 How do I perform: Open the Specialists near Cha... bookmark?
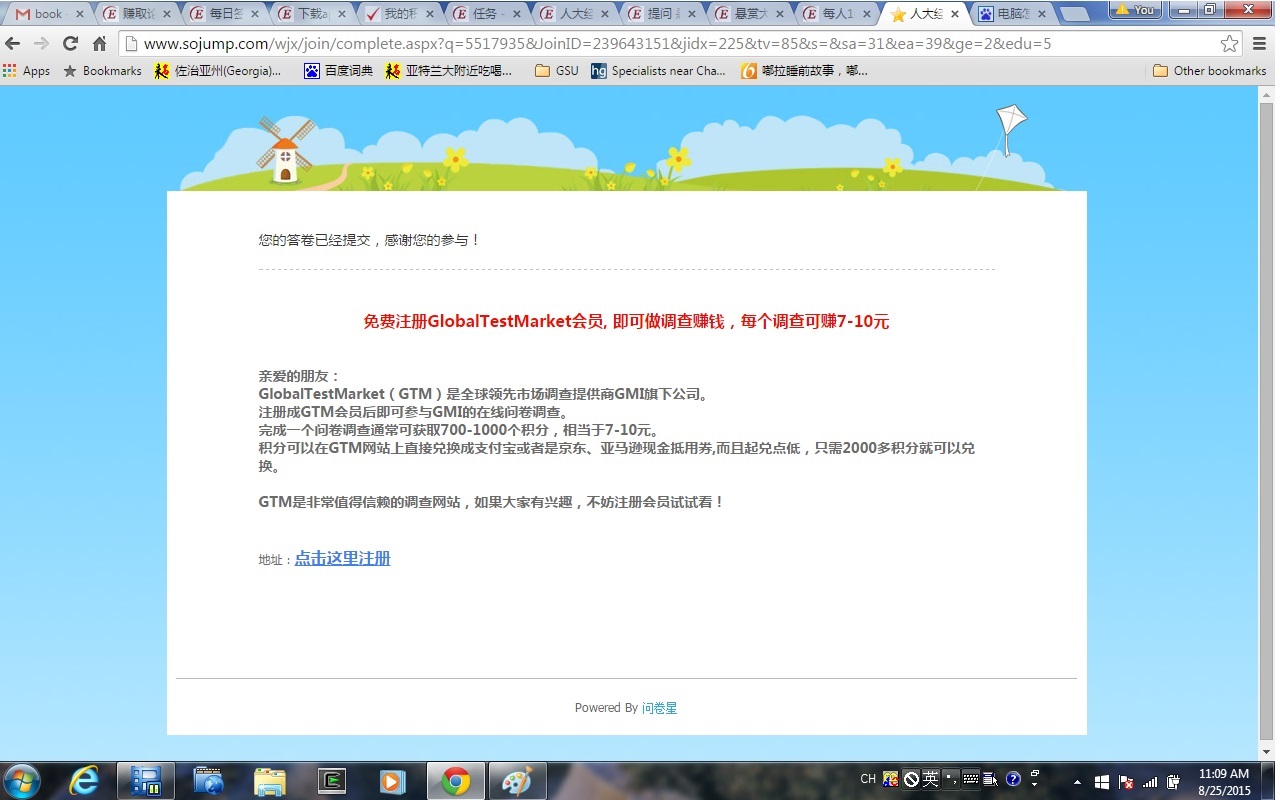tap(659, 71)
